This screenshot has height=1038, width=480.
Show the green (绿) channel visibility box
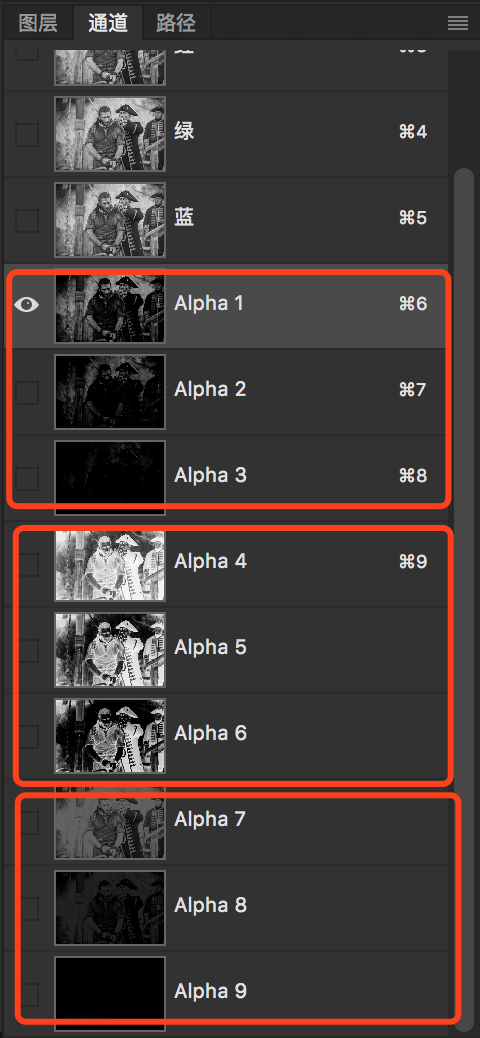[26, 134]
